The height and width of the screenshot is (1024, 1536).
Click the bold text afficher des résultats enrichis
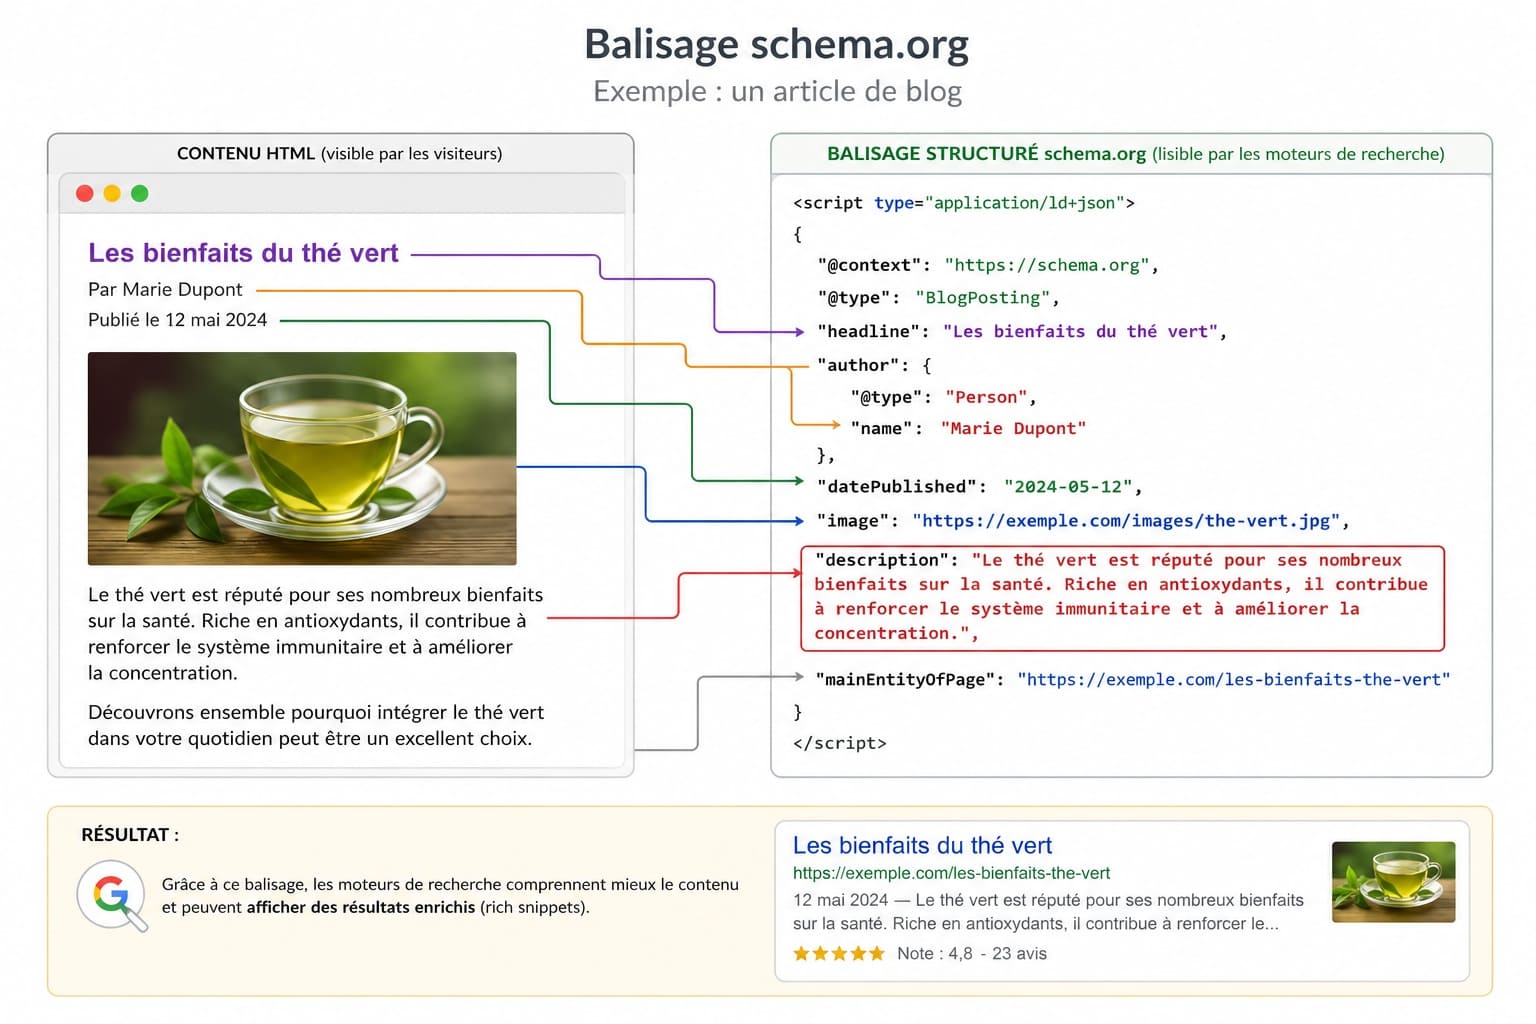361,907
